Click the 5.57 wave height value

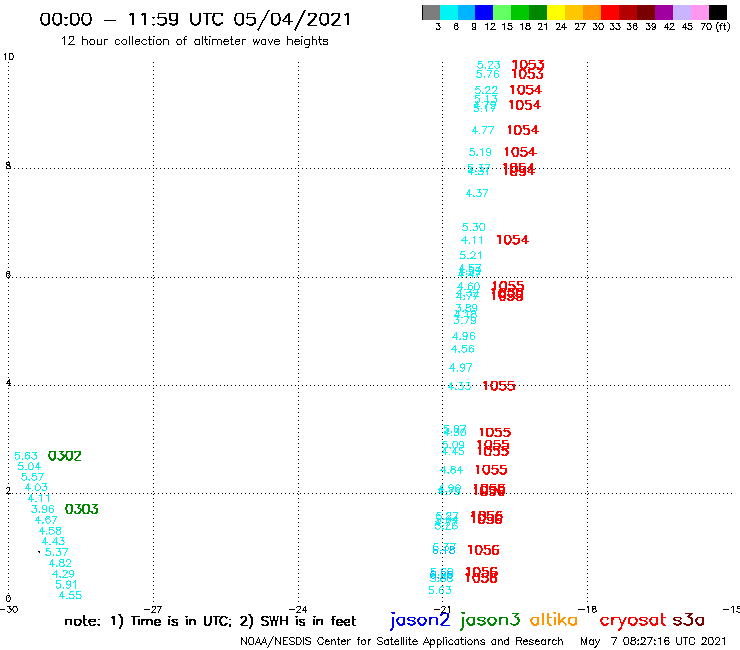[33, 477]
